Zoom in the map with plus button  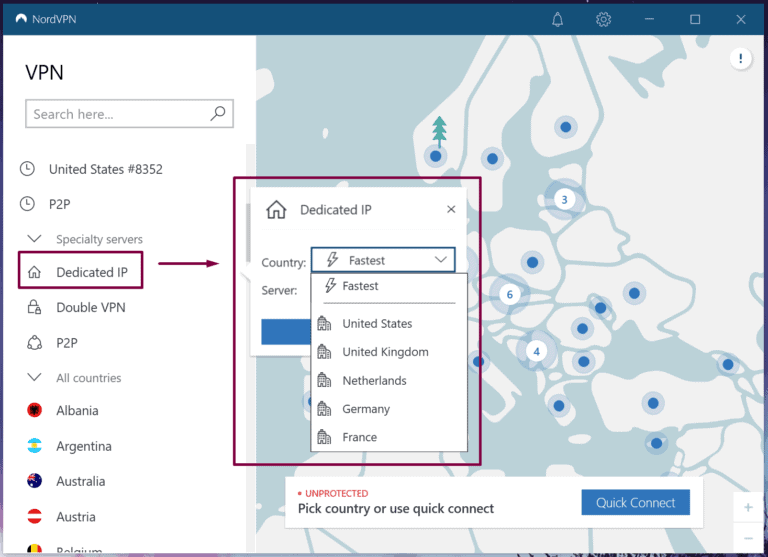click(748, 507)
